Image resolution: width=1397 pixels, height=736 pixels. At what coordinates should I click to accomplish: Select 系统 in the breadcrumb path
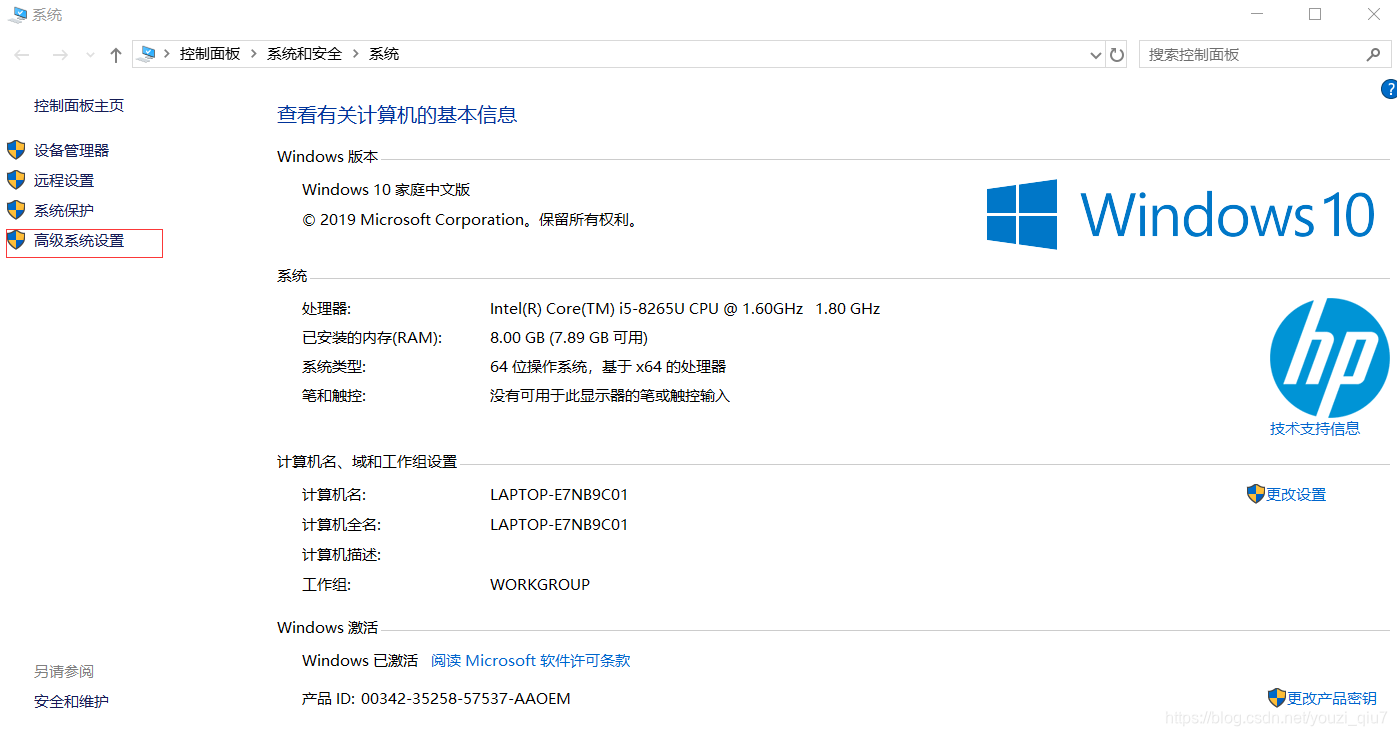pyautogui.click(x=384, y=54)
